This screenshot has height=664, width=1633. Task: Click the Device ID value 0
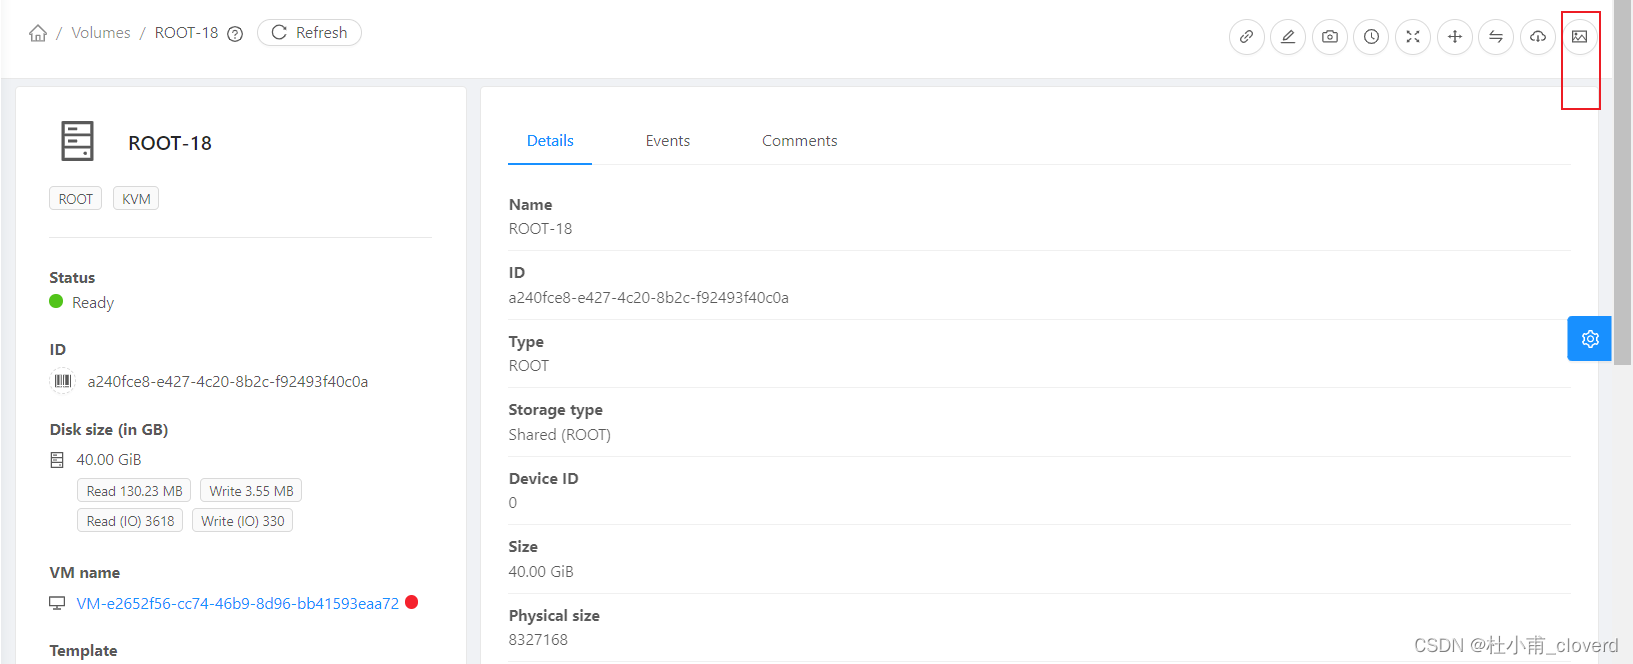[513, 503]
